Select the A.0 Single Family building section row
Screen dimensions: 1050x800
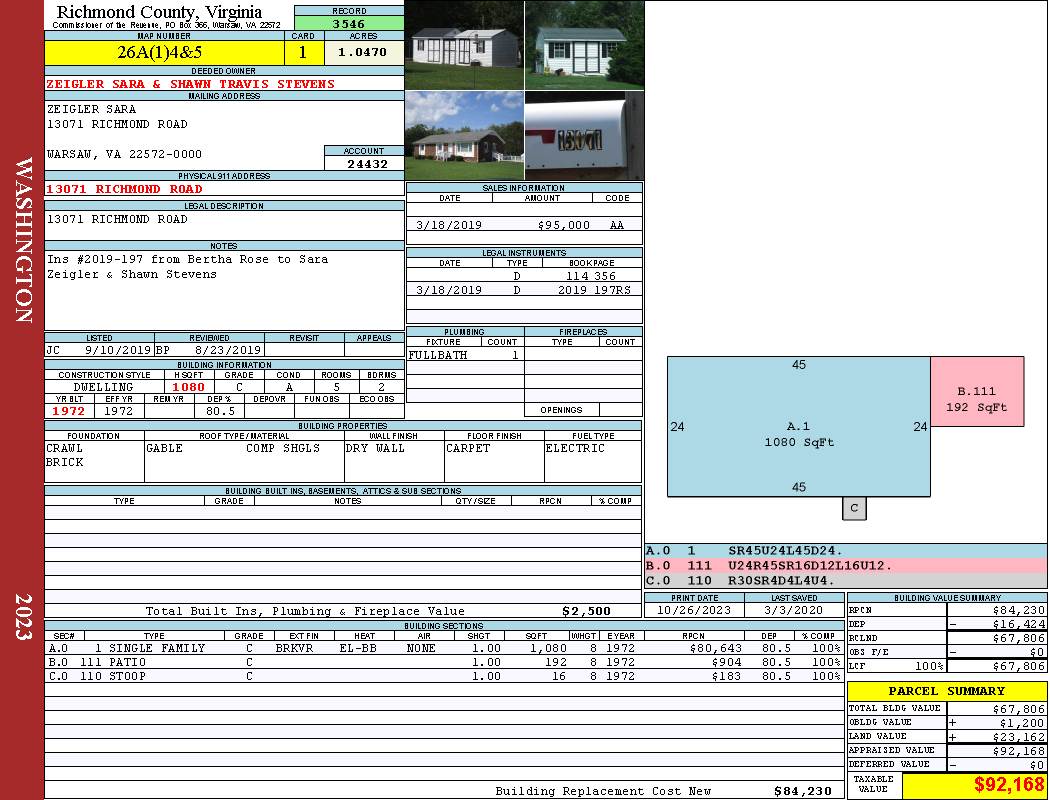pos(444,648)
